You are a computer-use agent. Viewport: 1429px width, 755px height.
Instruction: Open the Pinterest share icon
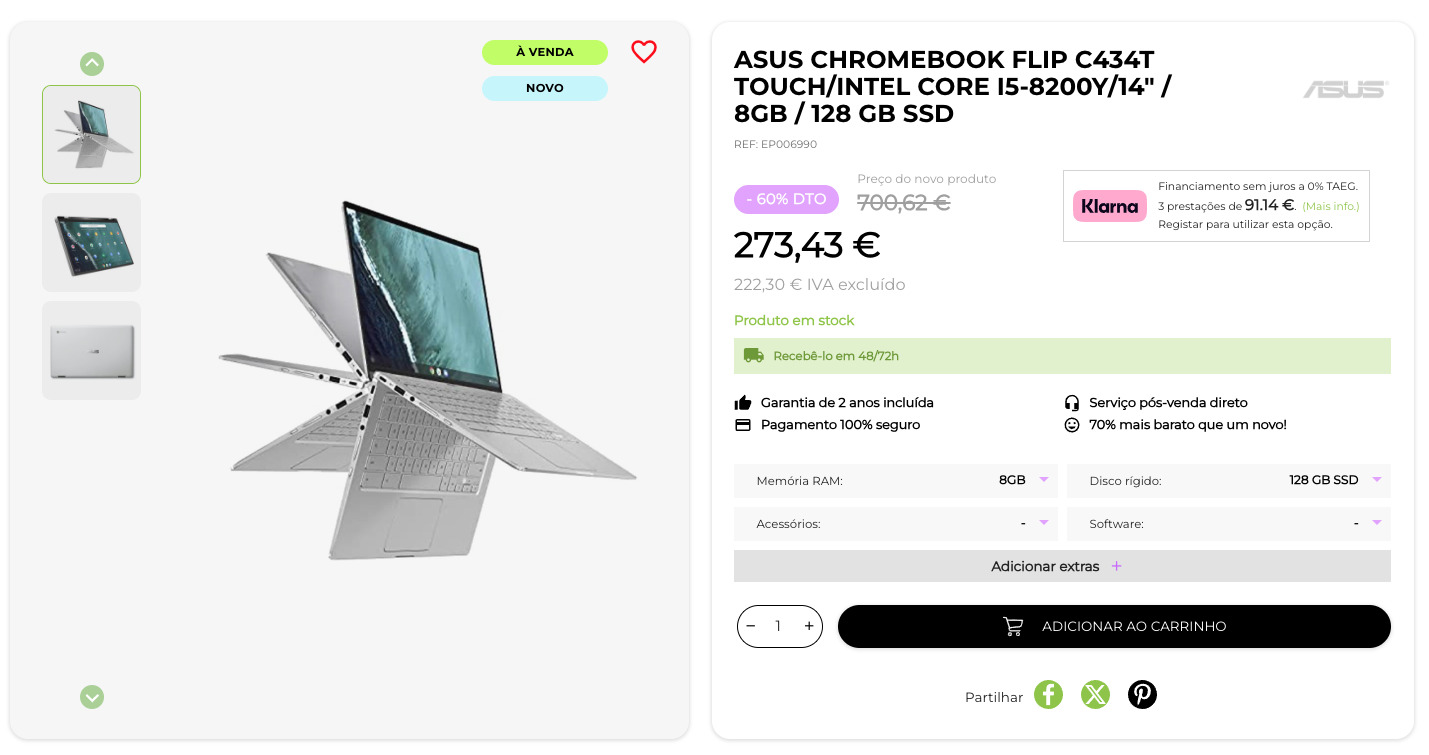pyautogui.click(x=1142, y=694)
